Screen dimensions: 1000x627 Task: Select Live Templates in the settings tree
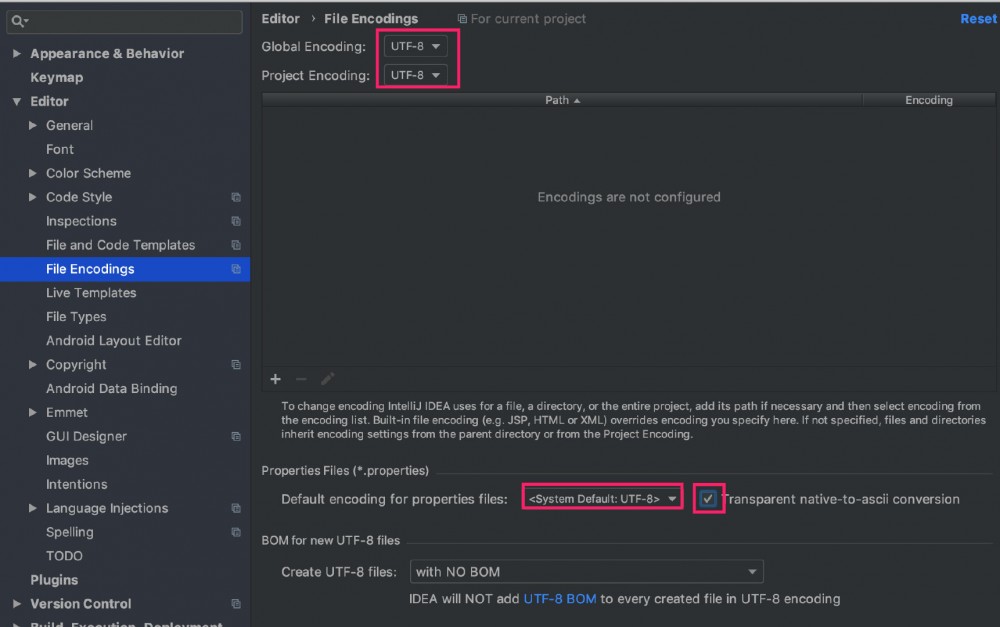91,292
